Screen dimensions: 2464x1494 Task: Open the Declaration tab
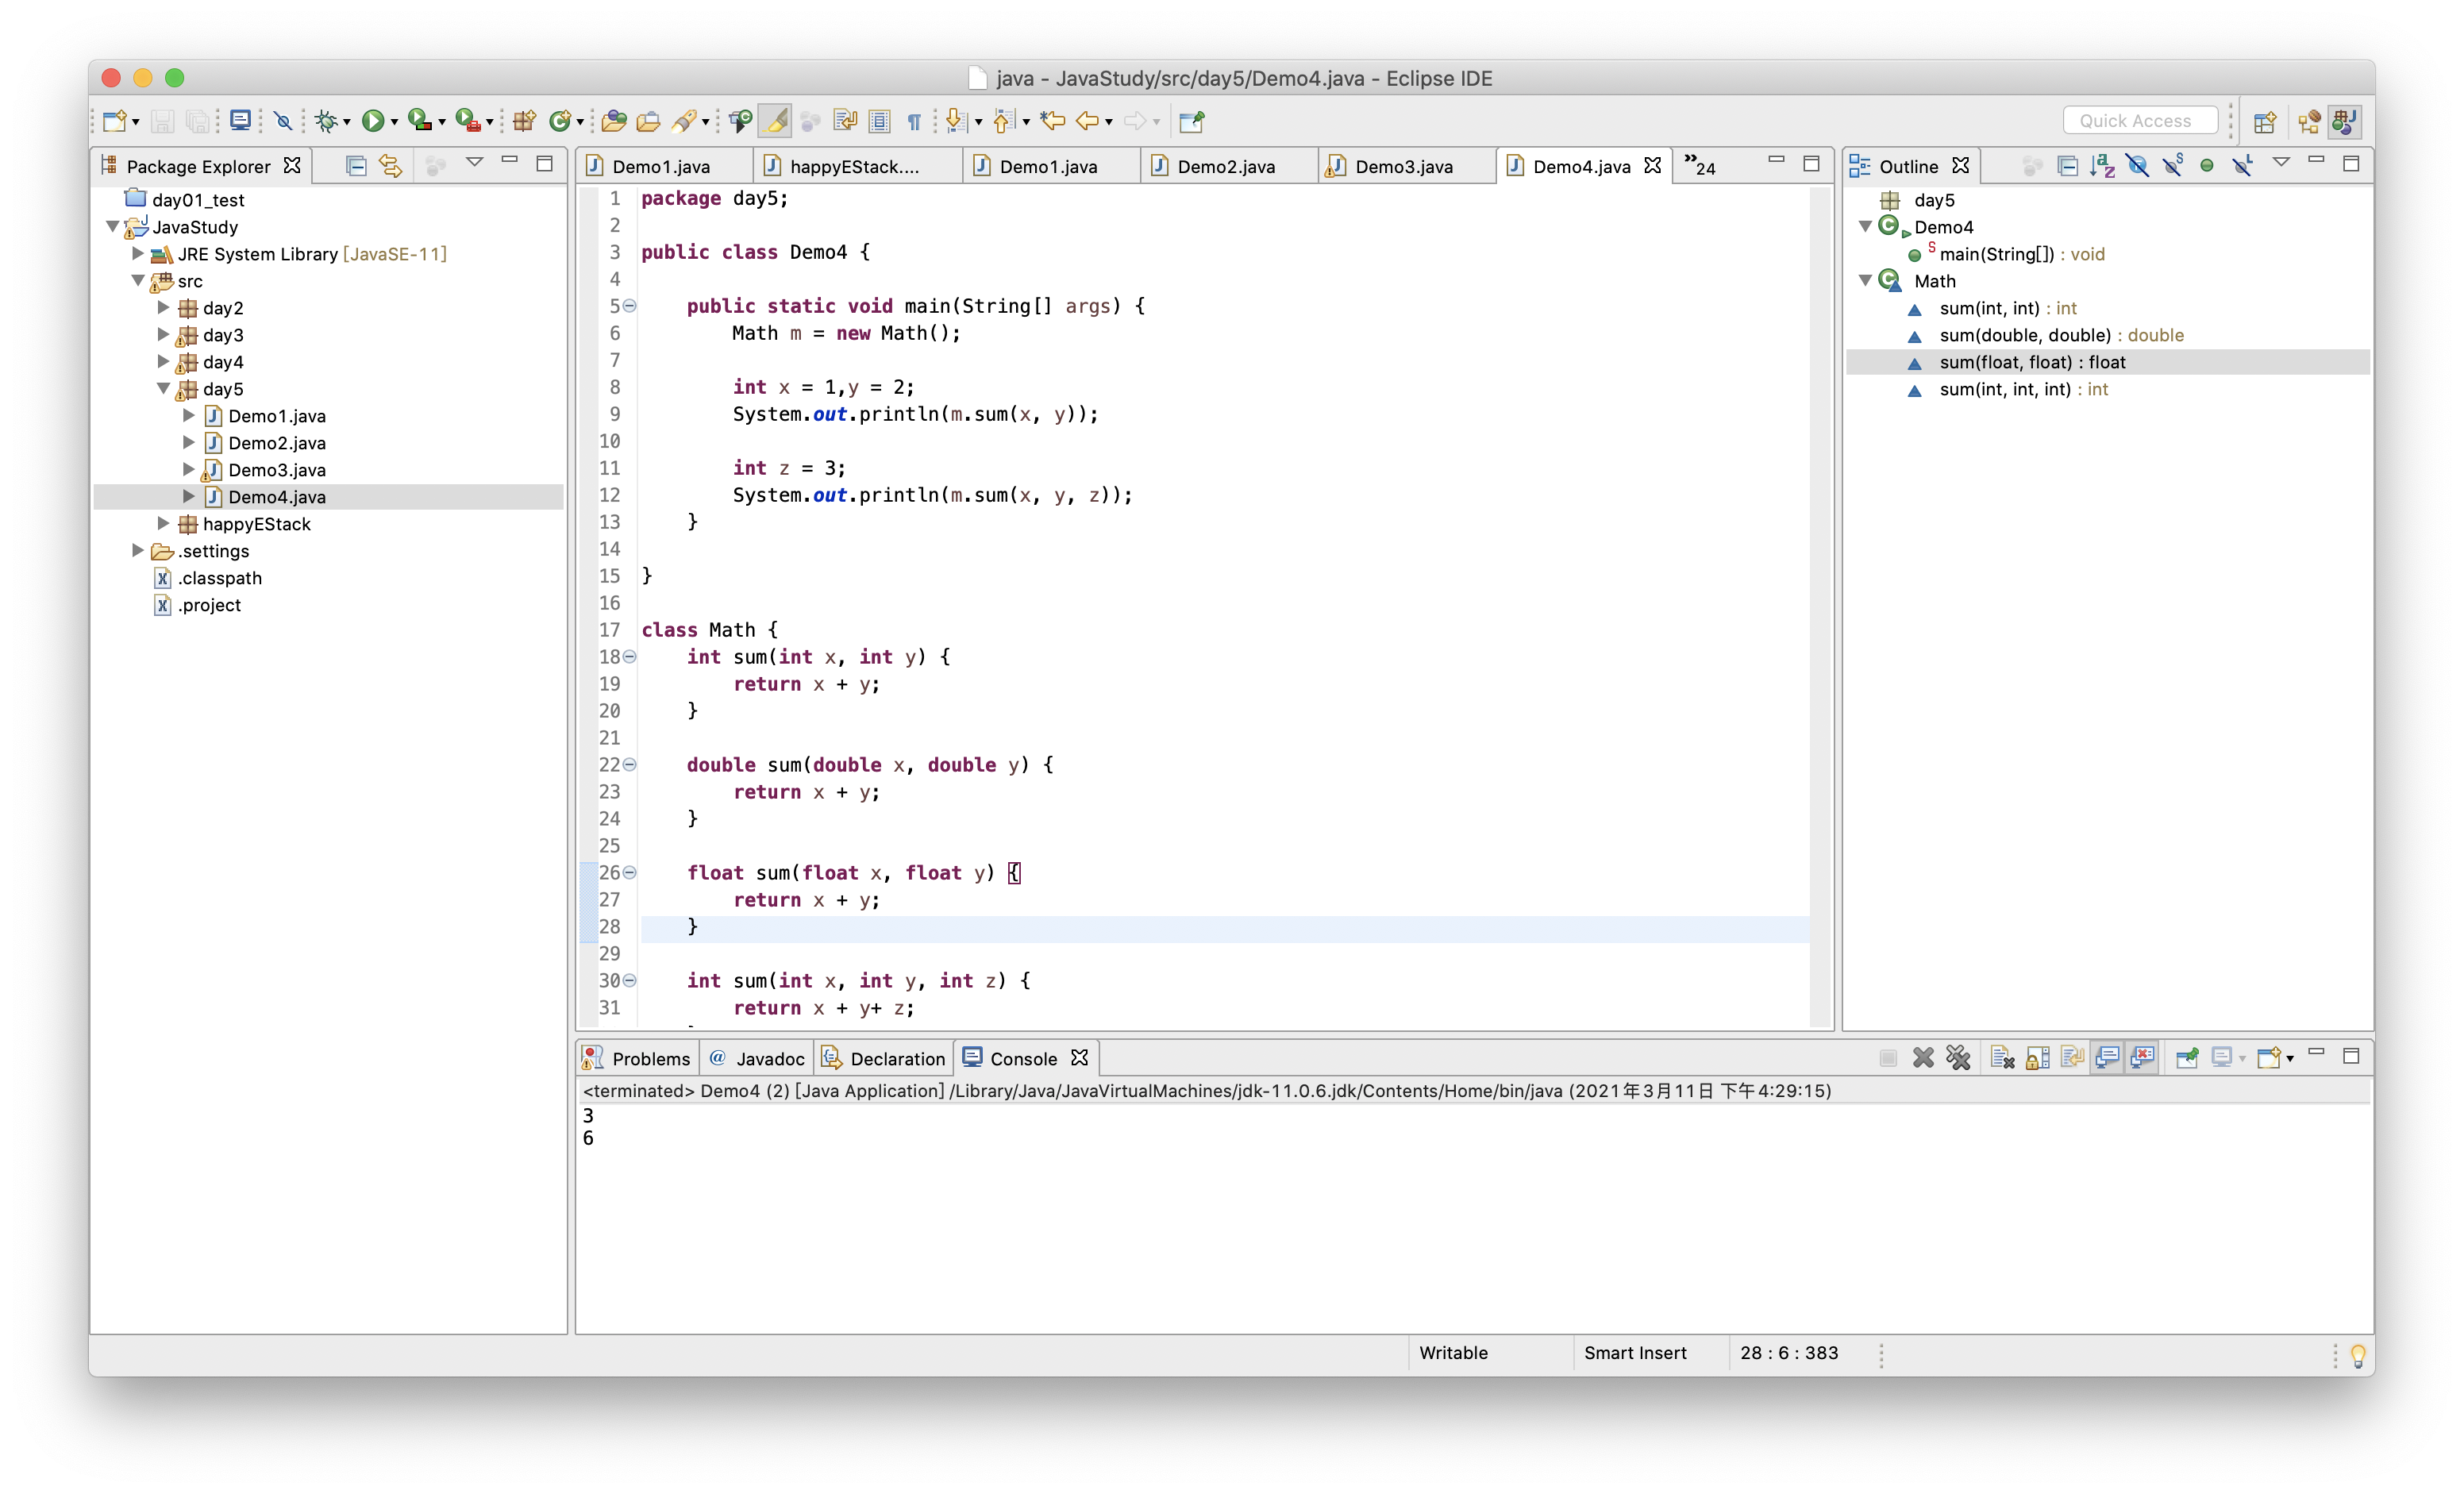point(883,1059)
